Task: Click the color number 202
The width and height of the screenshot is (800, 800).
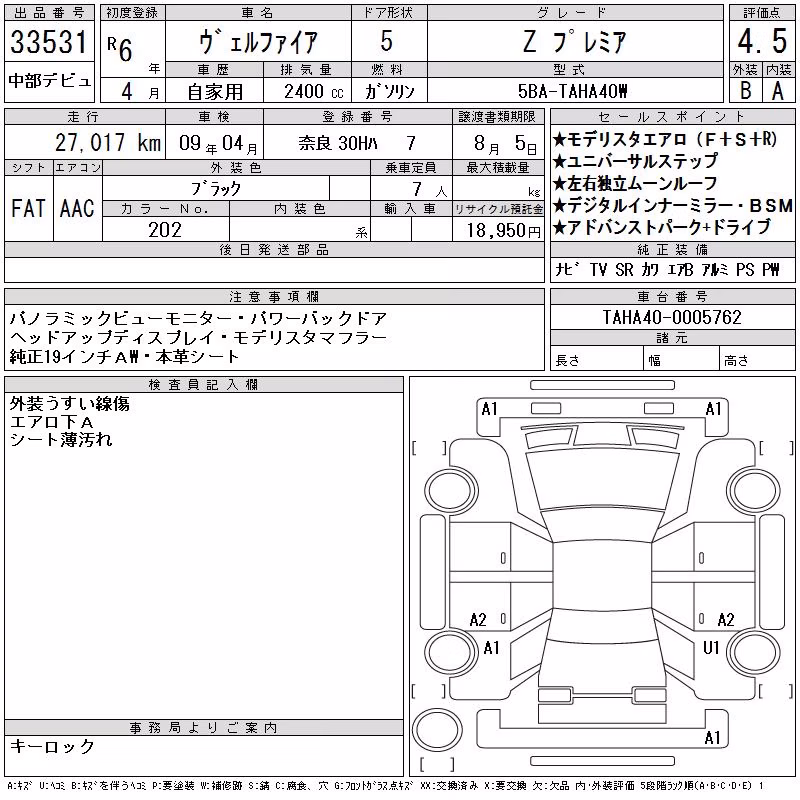Action: (x=165, y=230)
